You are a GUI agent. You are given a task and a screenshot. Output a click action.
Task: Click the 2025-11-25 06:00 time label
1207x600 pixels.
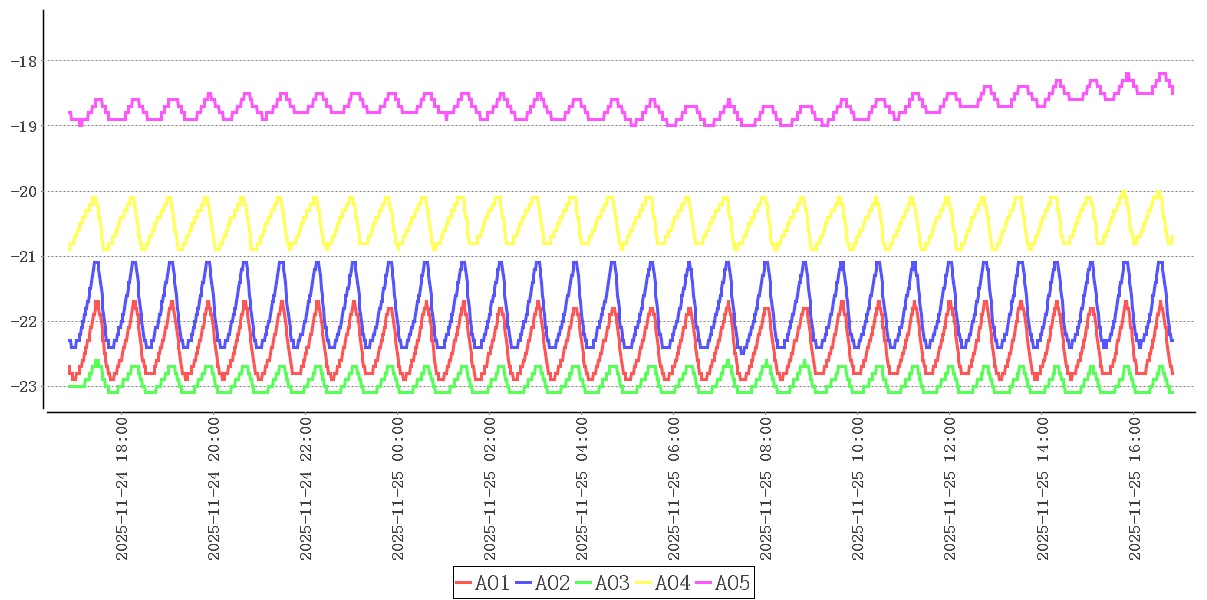point(674,489)
